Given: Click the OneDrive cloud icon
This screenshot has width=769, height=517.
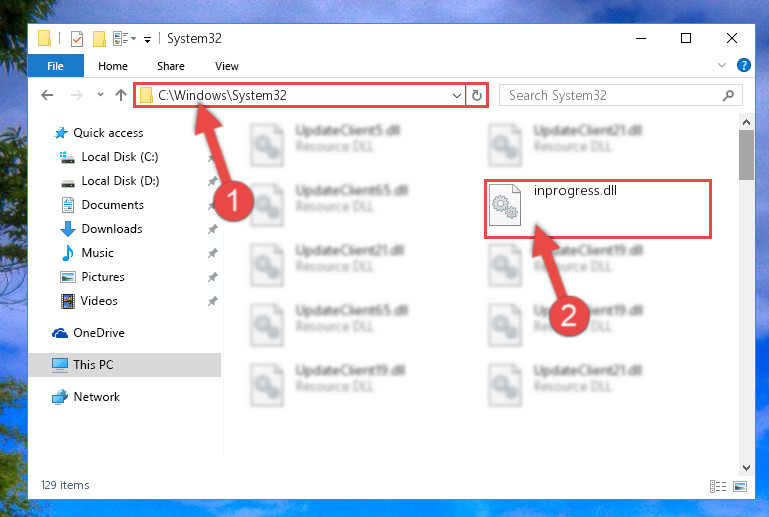Looking at the screenshot, I should coord(60,334).
